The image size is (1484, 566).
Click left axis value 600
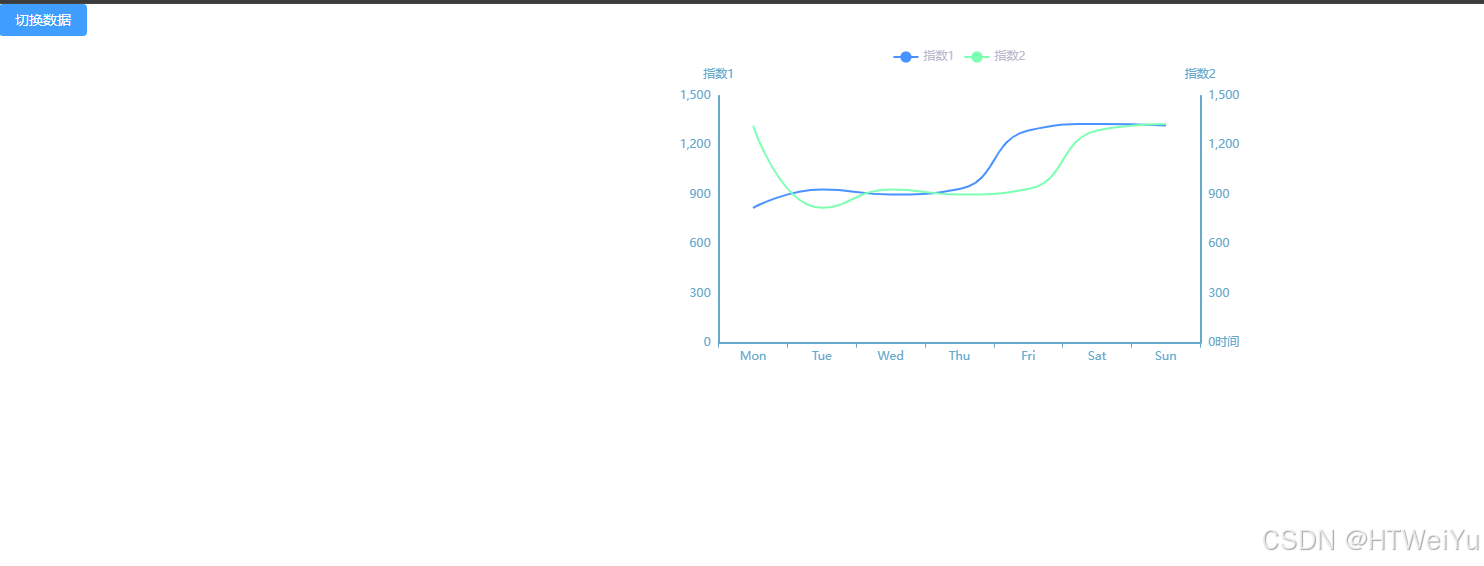tap(700, 243)
